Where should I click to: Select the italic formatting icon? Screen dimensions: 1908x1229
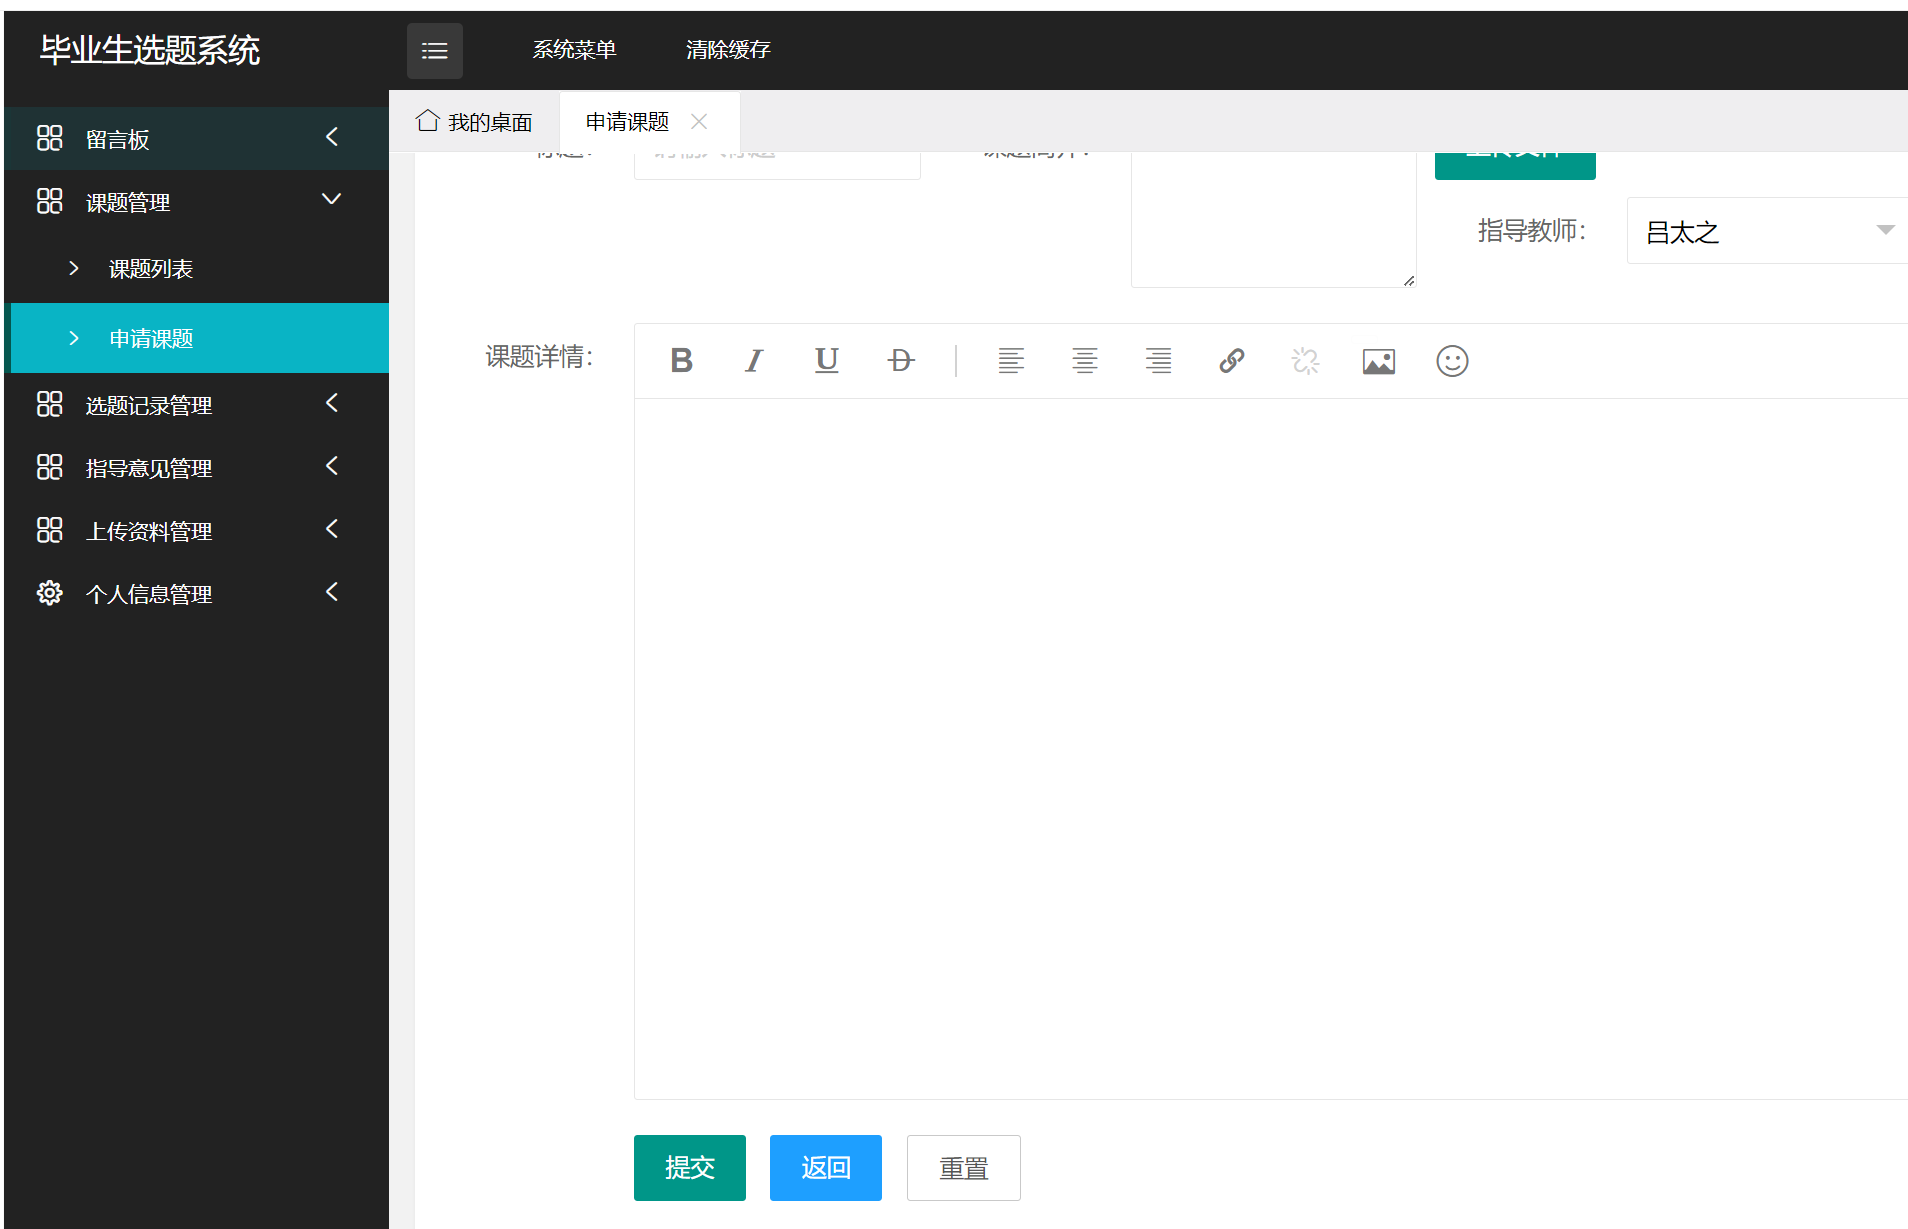tap(754, 361)
